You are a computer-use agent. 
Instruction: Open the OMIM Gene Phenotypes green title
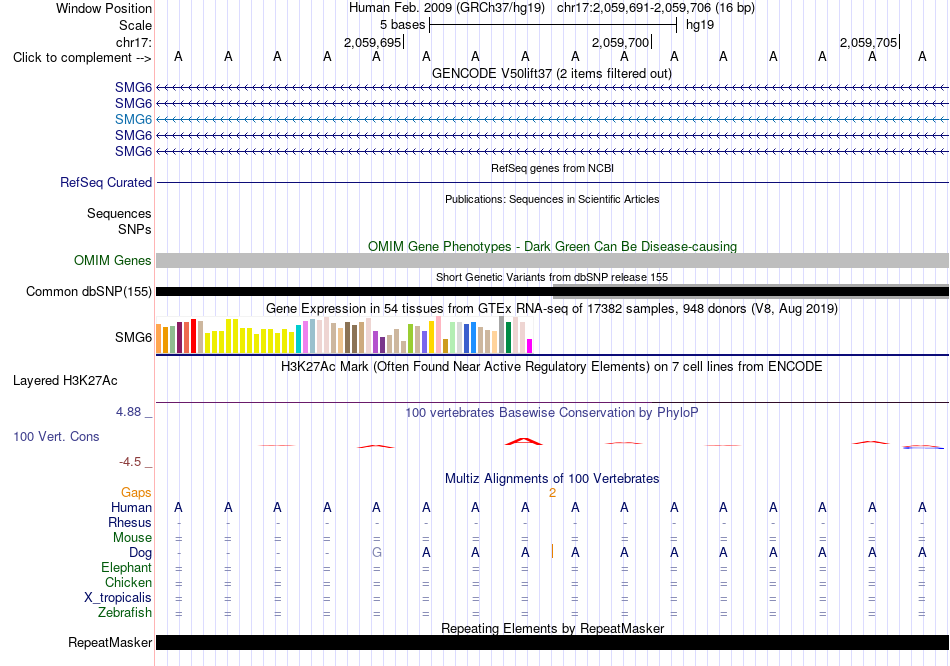[x=552, y=247]
